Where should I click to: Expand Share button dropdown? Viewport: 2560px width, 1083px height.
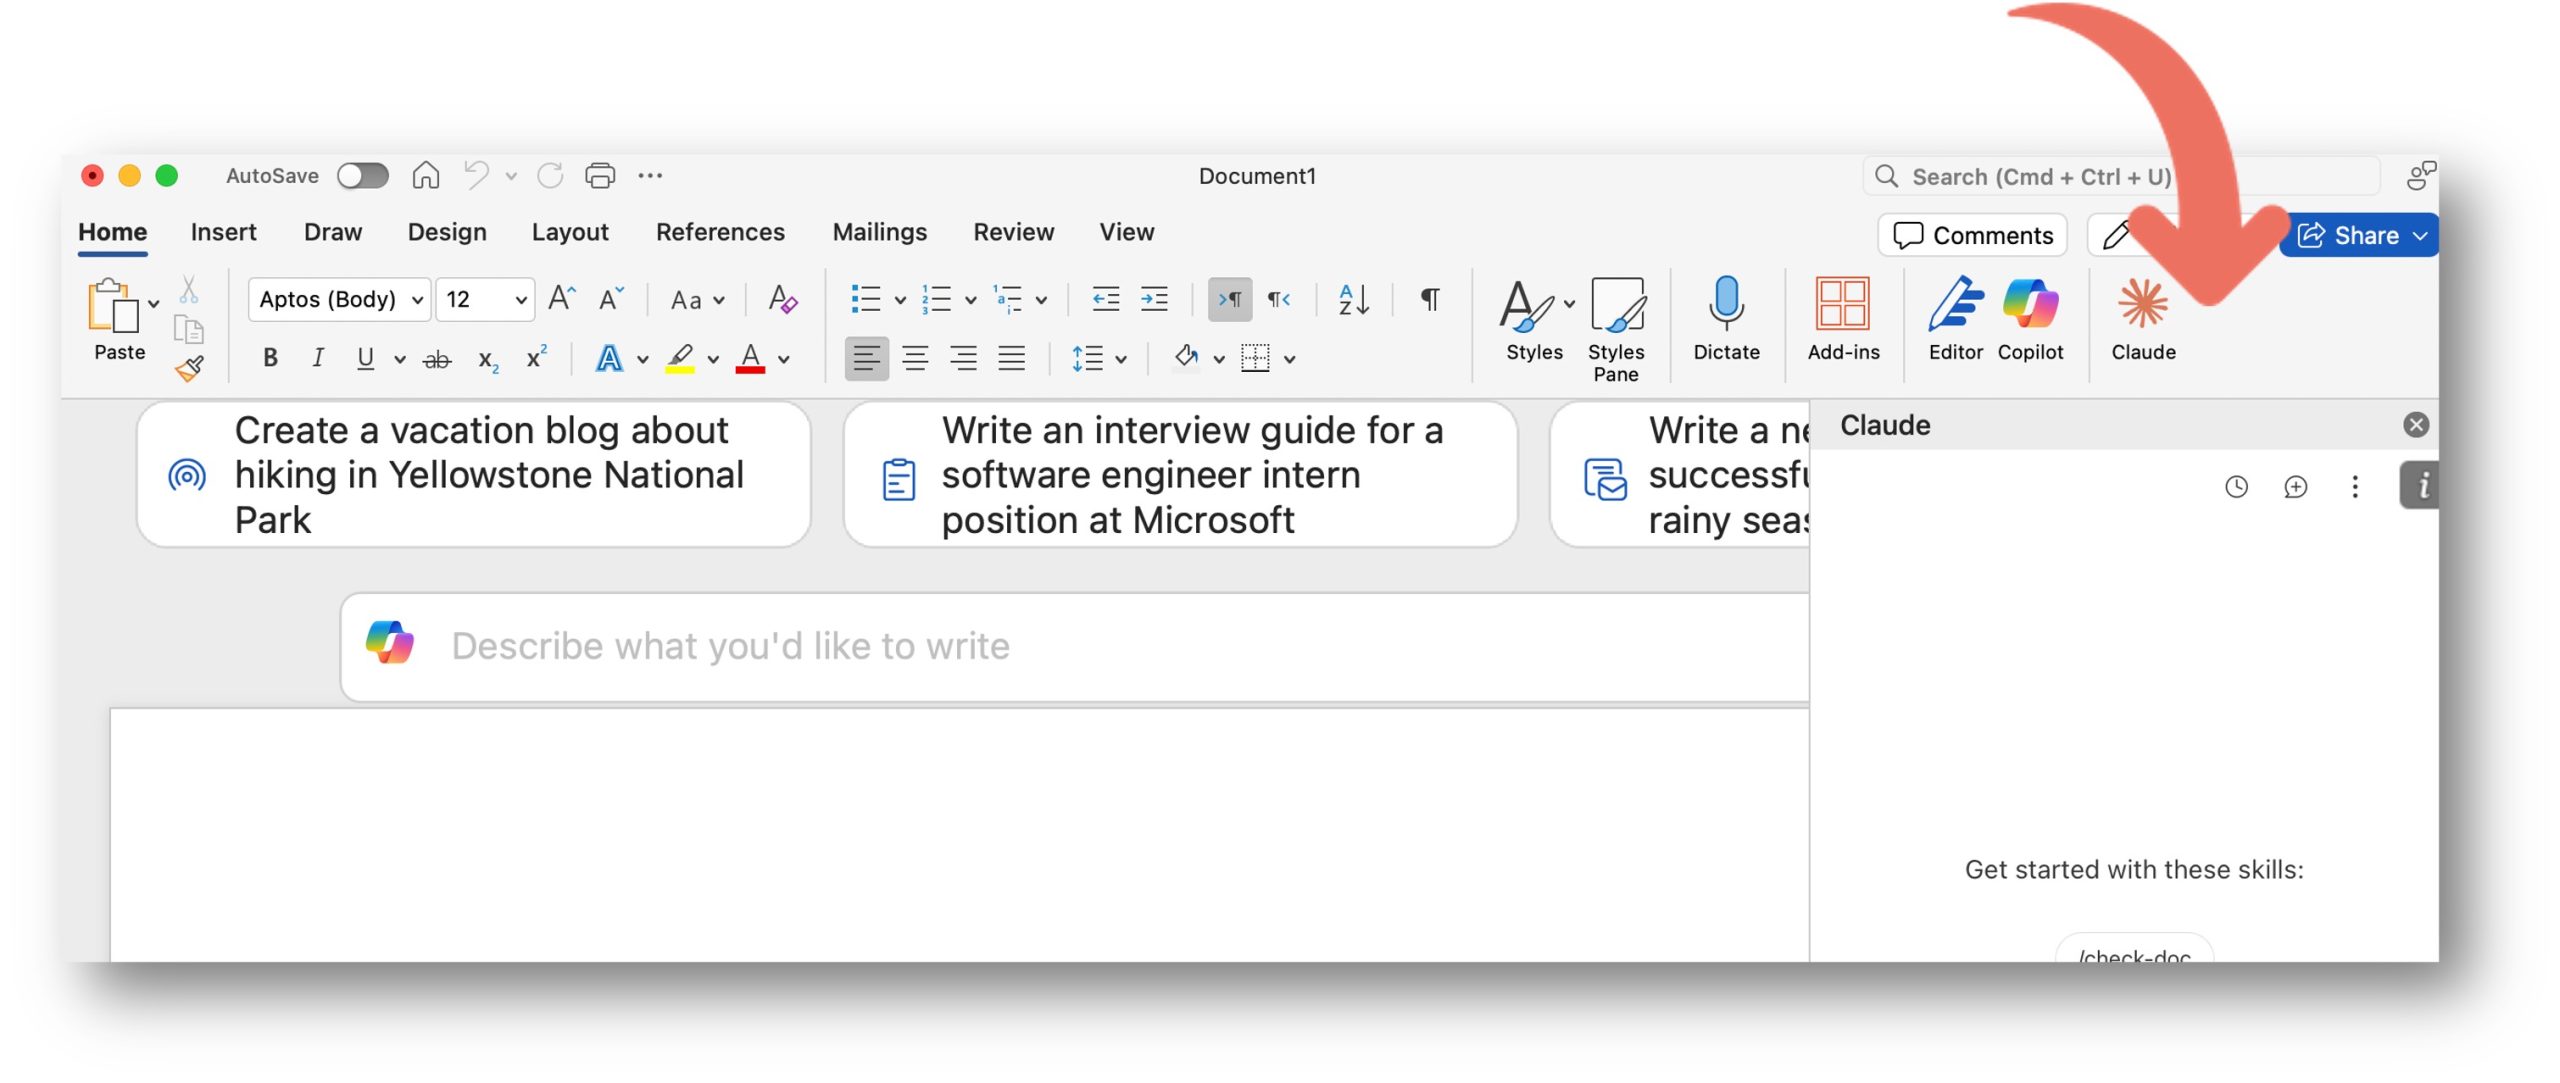[x=2420, y=236]
